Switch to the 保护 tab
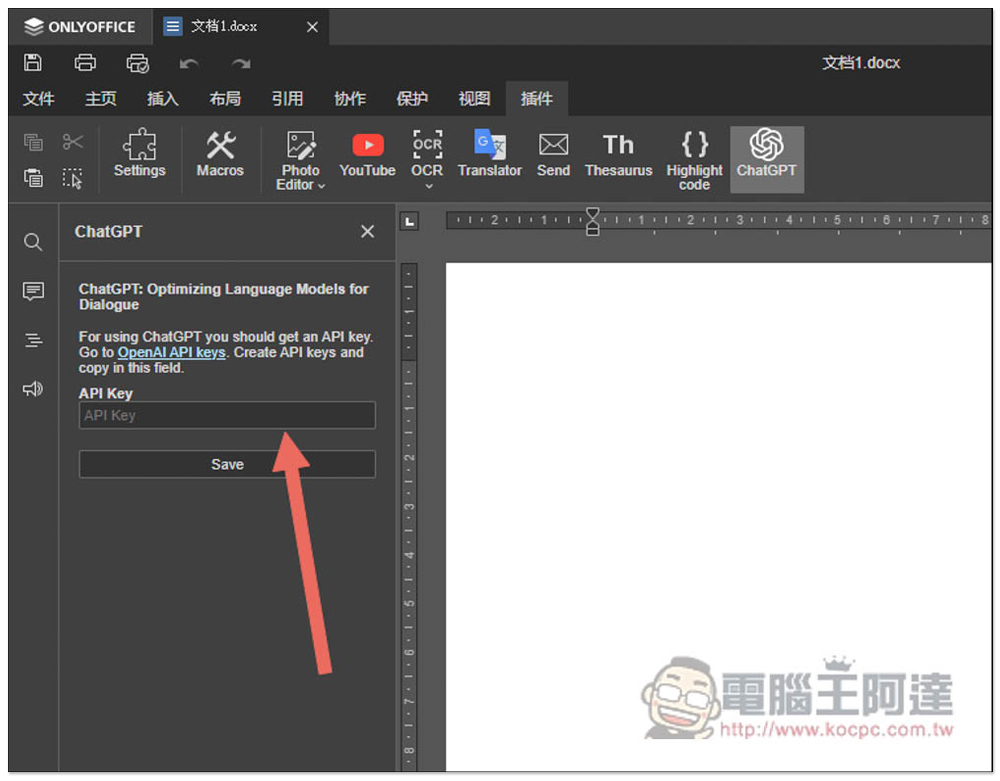Screen dimensions: 1000x781 pos(412,99)
